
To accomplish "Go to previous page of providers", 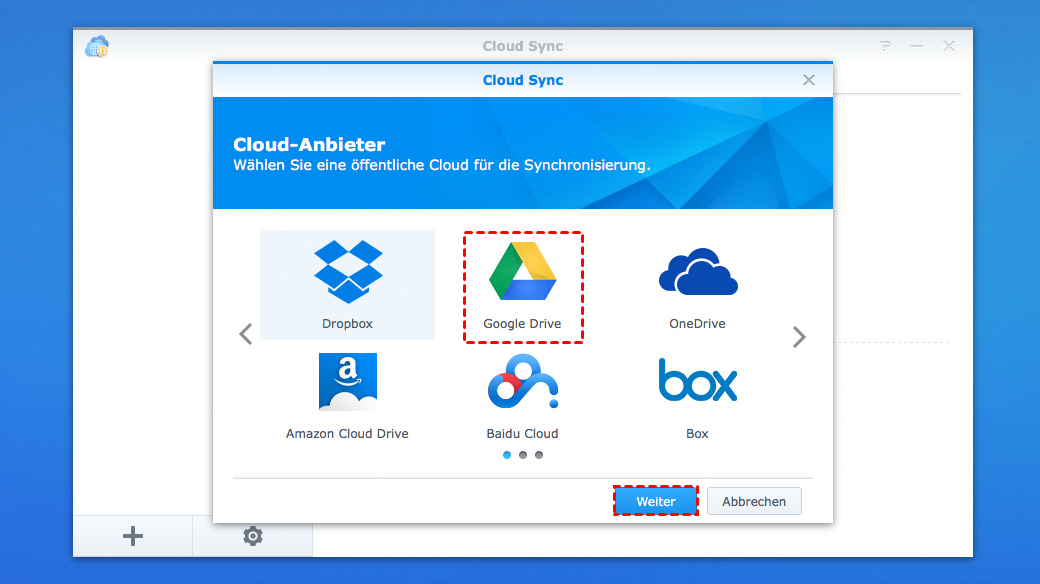I will [245, 334].
